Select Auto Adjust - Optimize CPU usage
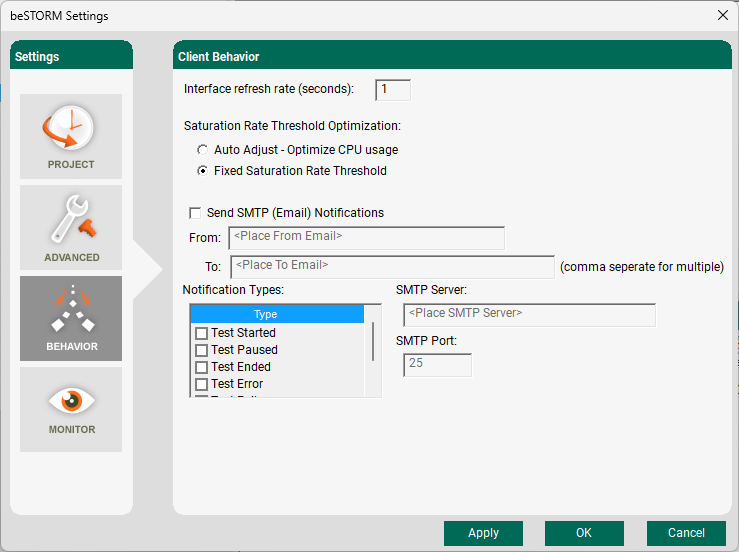 click(x=203, y=150)
